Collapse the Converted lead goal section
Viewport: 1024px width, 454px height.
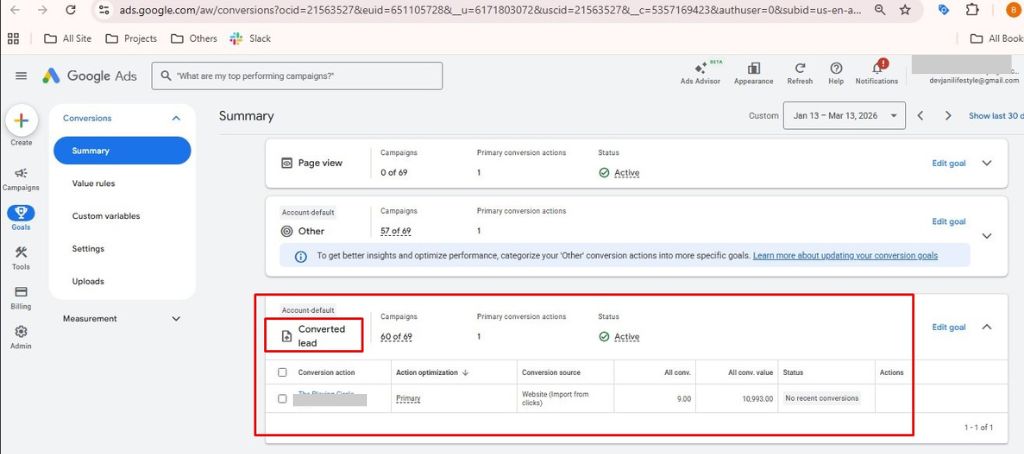click(987, 327)
